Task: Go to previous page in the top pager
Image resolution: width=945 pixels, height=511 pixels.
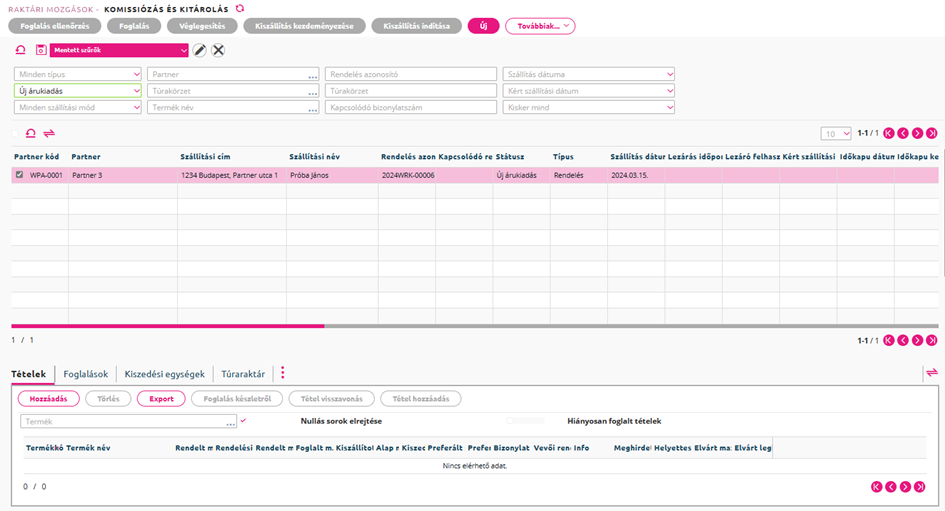Action: pos(903,133)
